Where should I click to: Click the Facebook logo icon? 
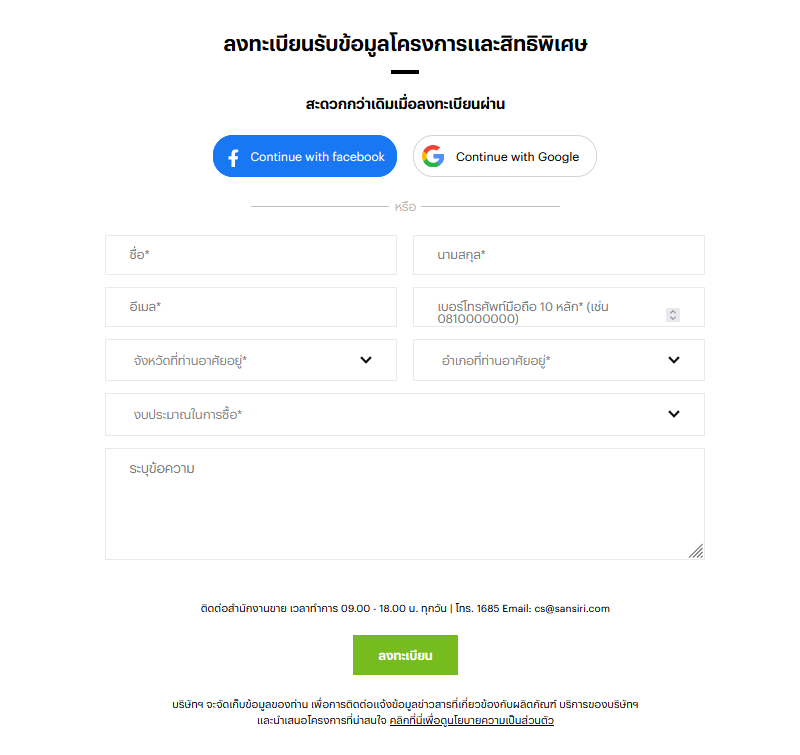tap(233, 158)
